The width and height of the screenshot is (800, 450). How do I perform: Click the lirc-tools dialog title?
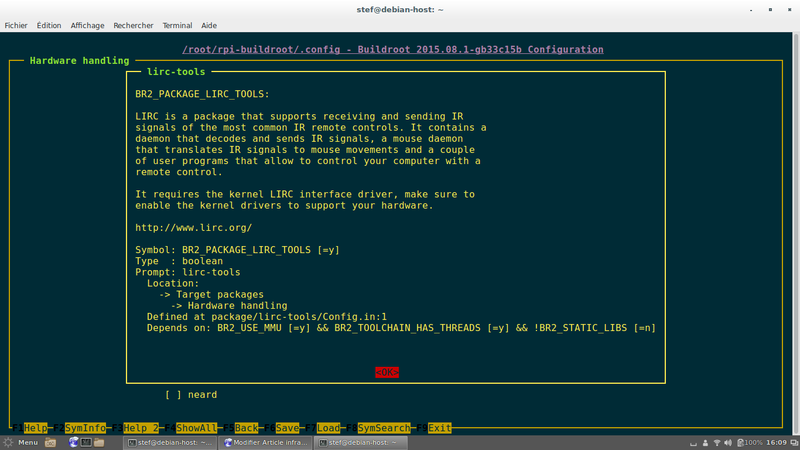tap(176, 72)
